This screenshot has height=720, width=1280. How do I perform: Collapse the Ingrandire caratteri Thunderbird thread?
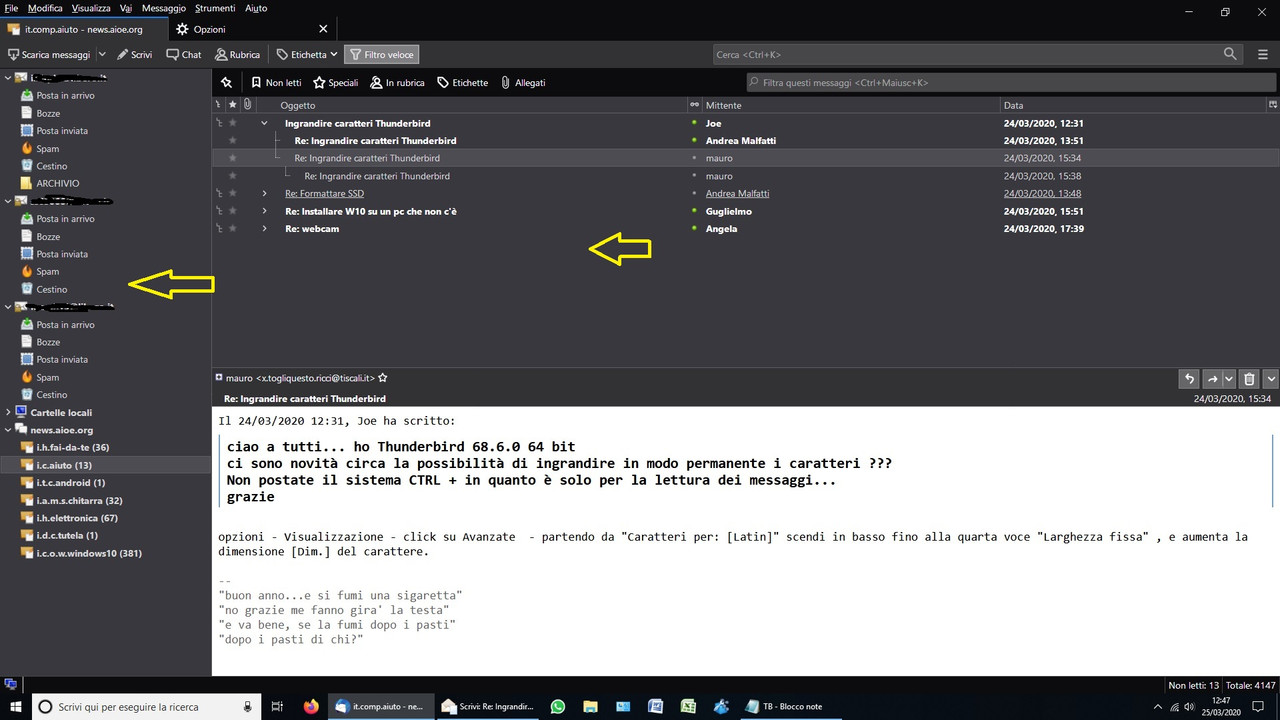[265, 123]
